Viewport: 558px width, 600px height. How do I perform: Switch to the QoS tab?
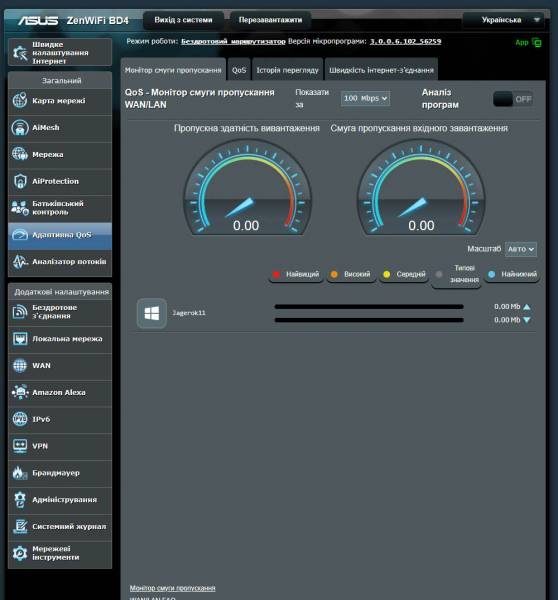239,70
